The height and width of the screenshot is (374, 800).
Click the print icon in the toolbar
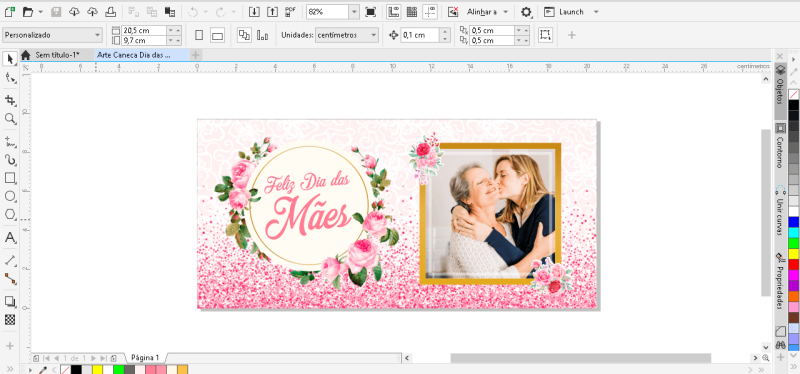(x=111, y=11)
